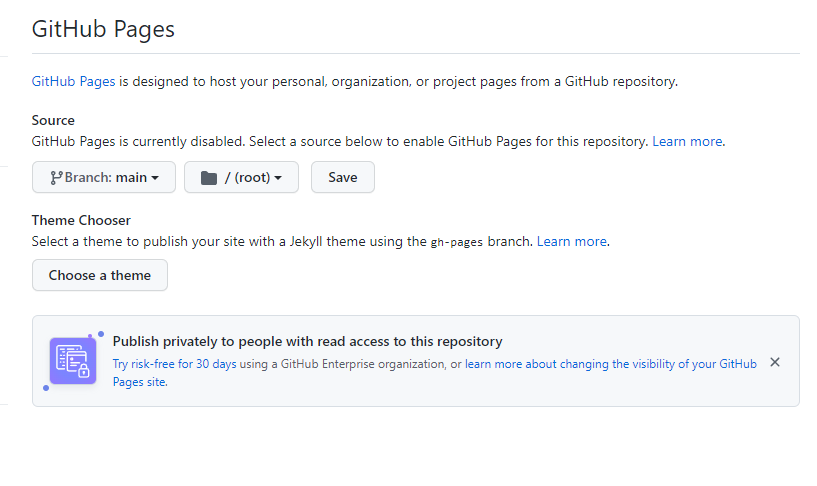Open learn more about changing visibility link

point(610,364)
